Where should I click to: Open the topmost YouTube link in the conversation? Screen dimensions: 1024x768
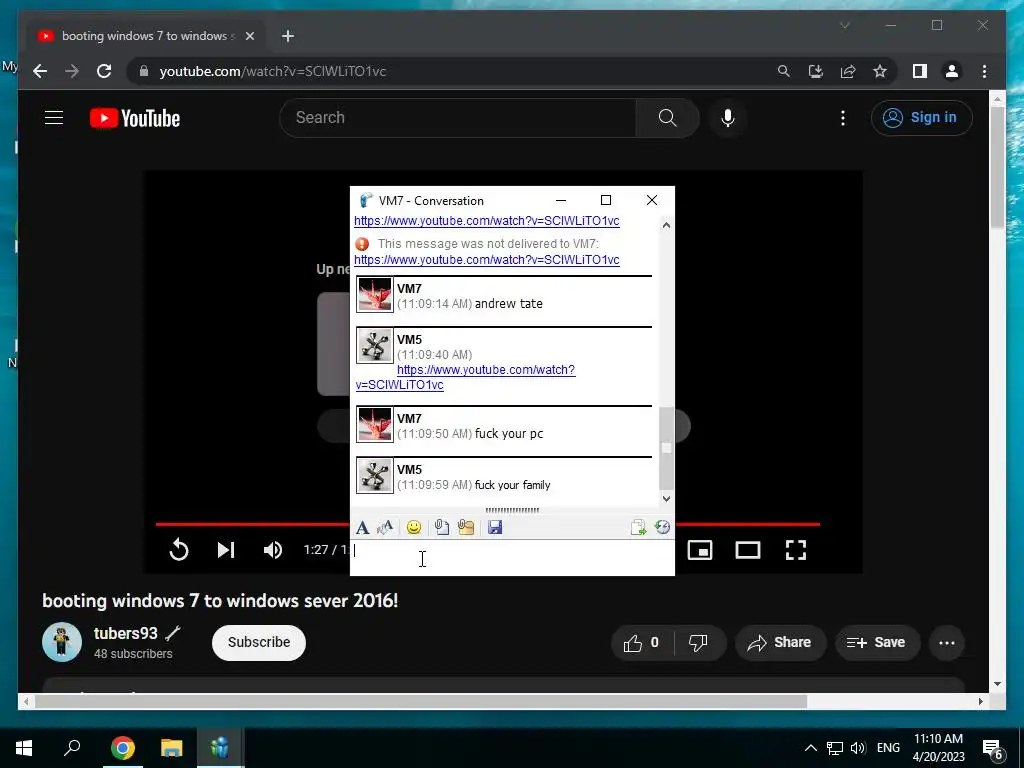[x=487, y=221]
